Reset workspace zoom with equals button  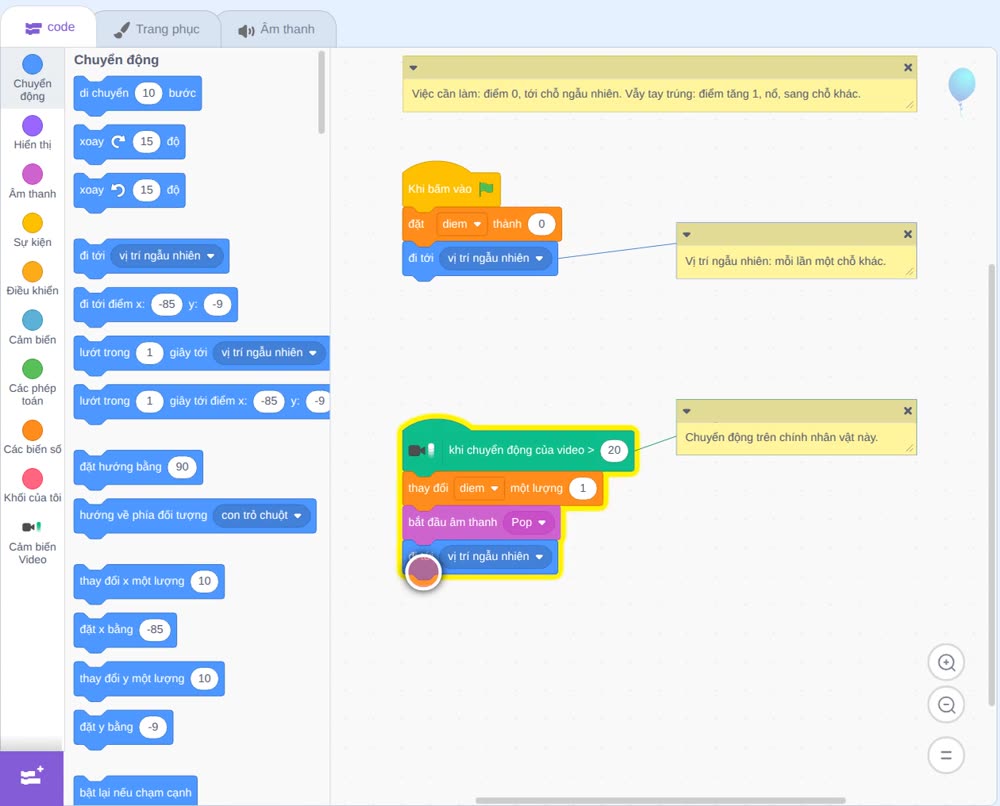946,756
